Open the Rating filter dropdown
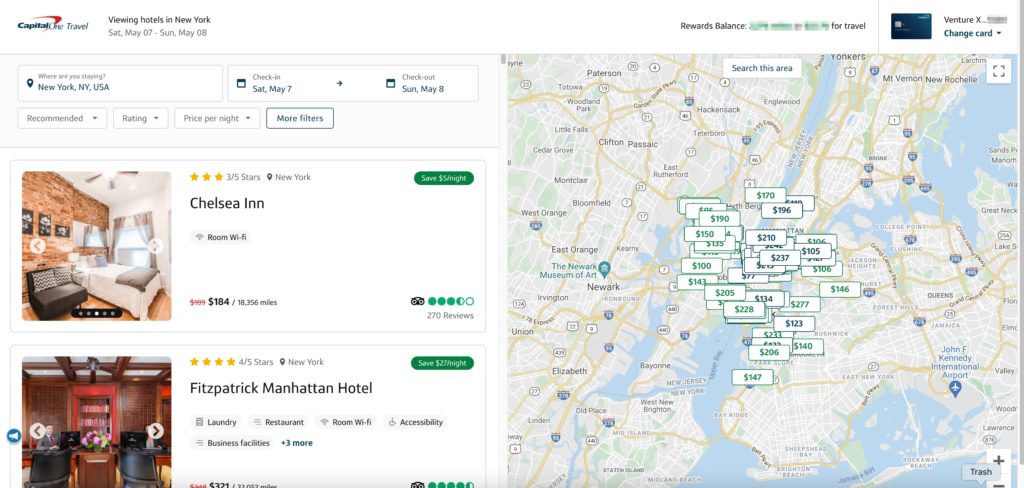The image size is (1024, 488). [140, 118]
